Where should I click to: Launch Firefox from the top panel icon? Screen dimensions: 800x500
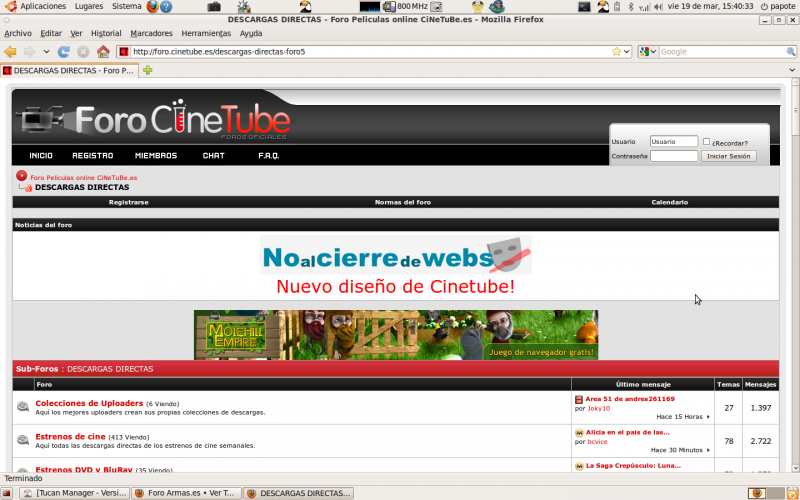coord(153,6)
